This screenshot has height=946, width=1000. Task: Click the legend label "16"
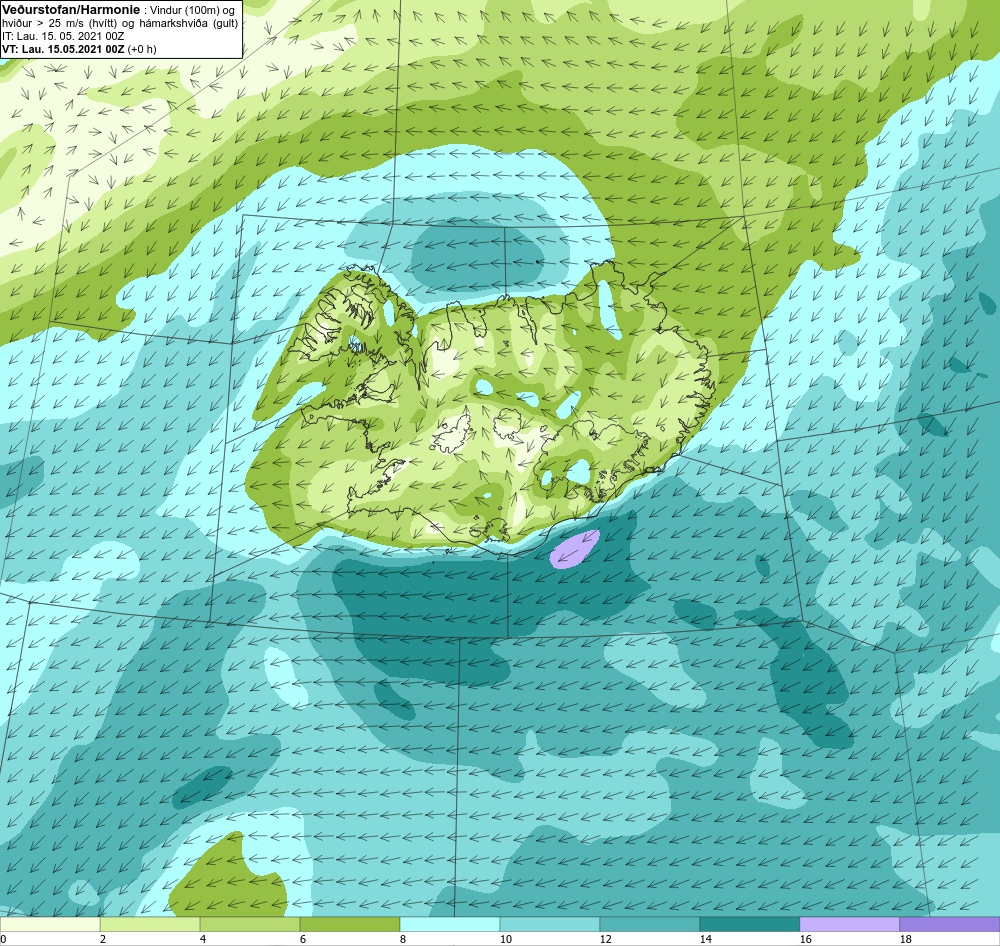805,939
